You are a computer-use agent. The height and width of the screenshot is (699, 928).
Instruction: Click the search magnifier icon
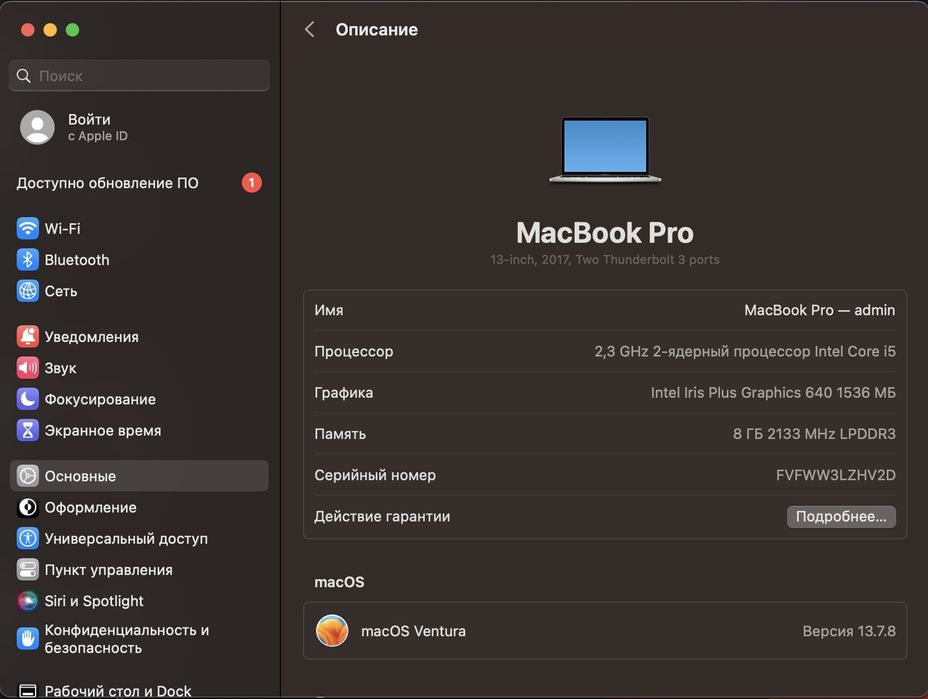click(24, 76)
